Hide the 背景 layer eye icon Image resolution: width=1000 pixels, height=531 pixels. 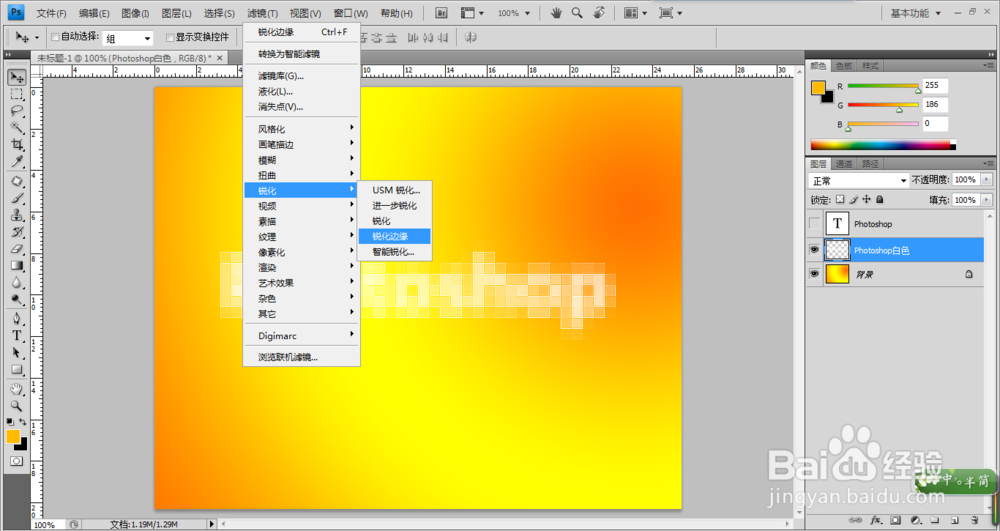click(814, 274)
